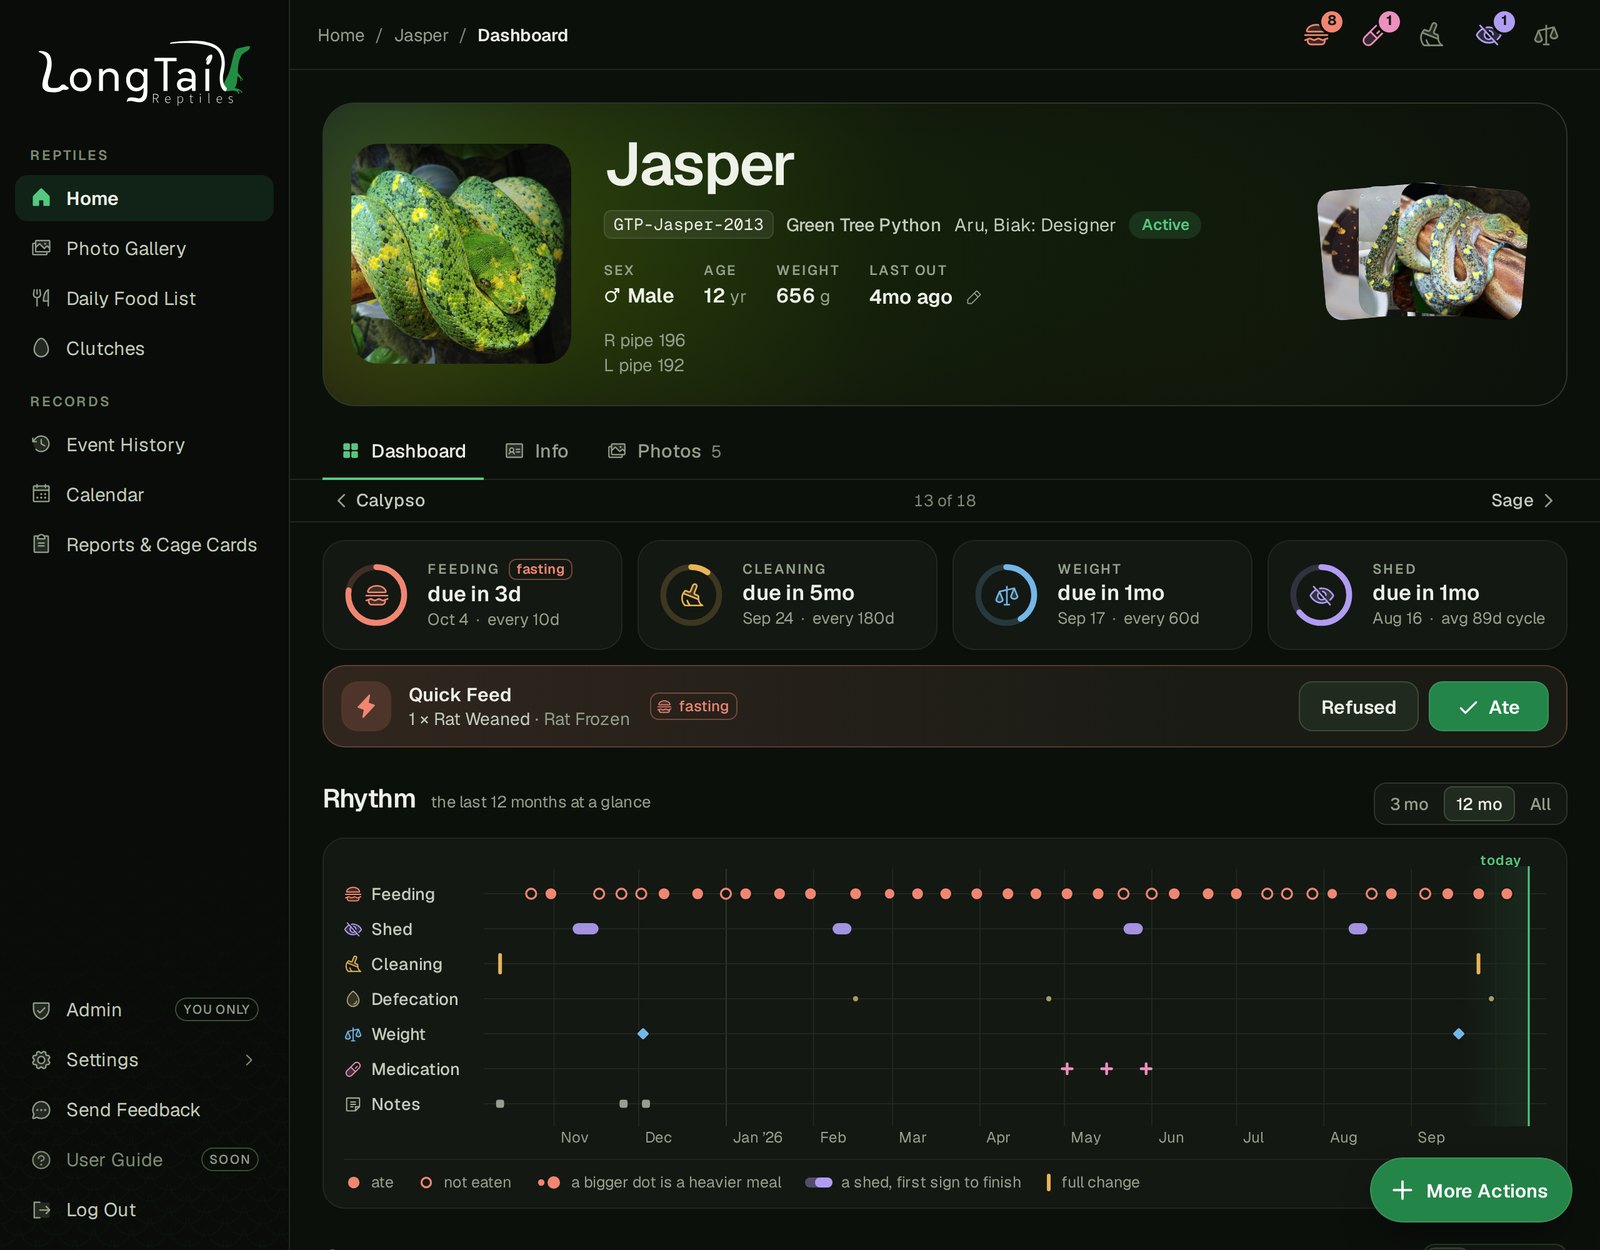Click the Cleaning card broom ring icon
This screenshot has height=1250, width=1600.
click(x=691, y=595)
